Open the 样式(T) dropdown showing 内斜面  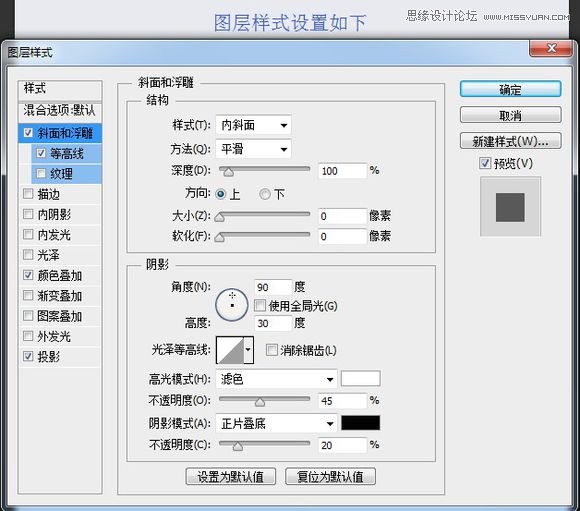(253, 125)
